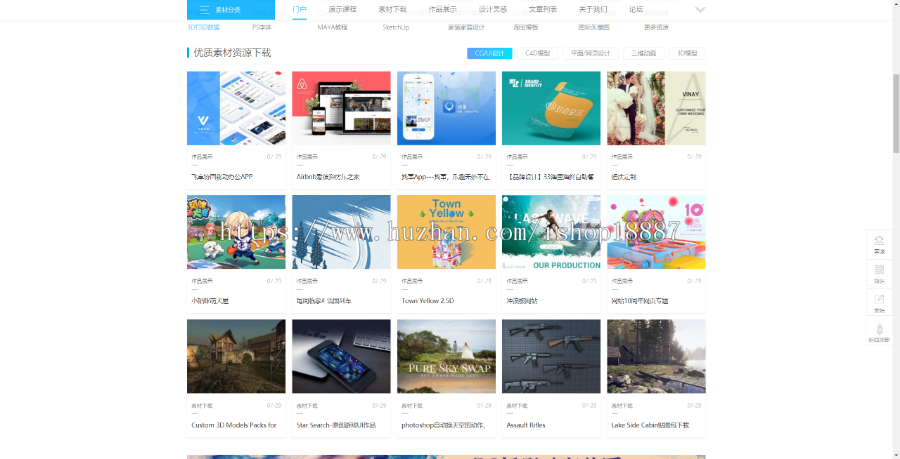Open the Assault Rifles thumbnail
The height and width of the screenshot is (459, 900).
tap(551, 356)
